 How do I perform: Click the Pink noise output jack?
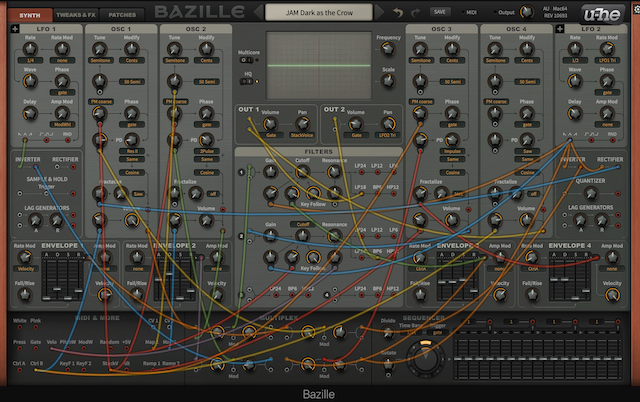(x=36, y=327)
